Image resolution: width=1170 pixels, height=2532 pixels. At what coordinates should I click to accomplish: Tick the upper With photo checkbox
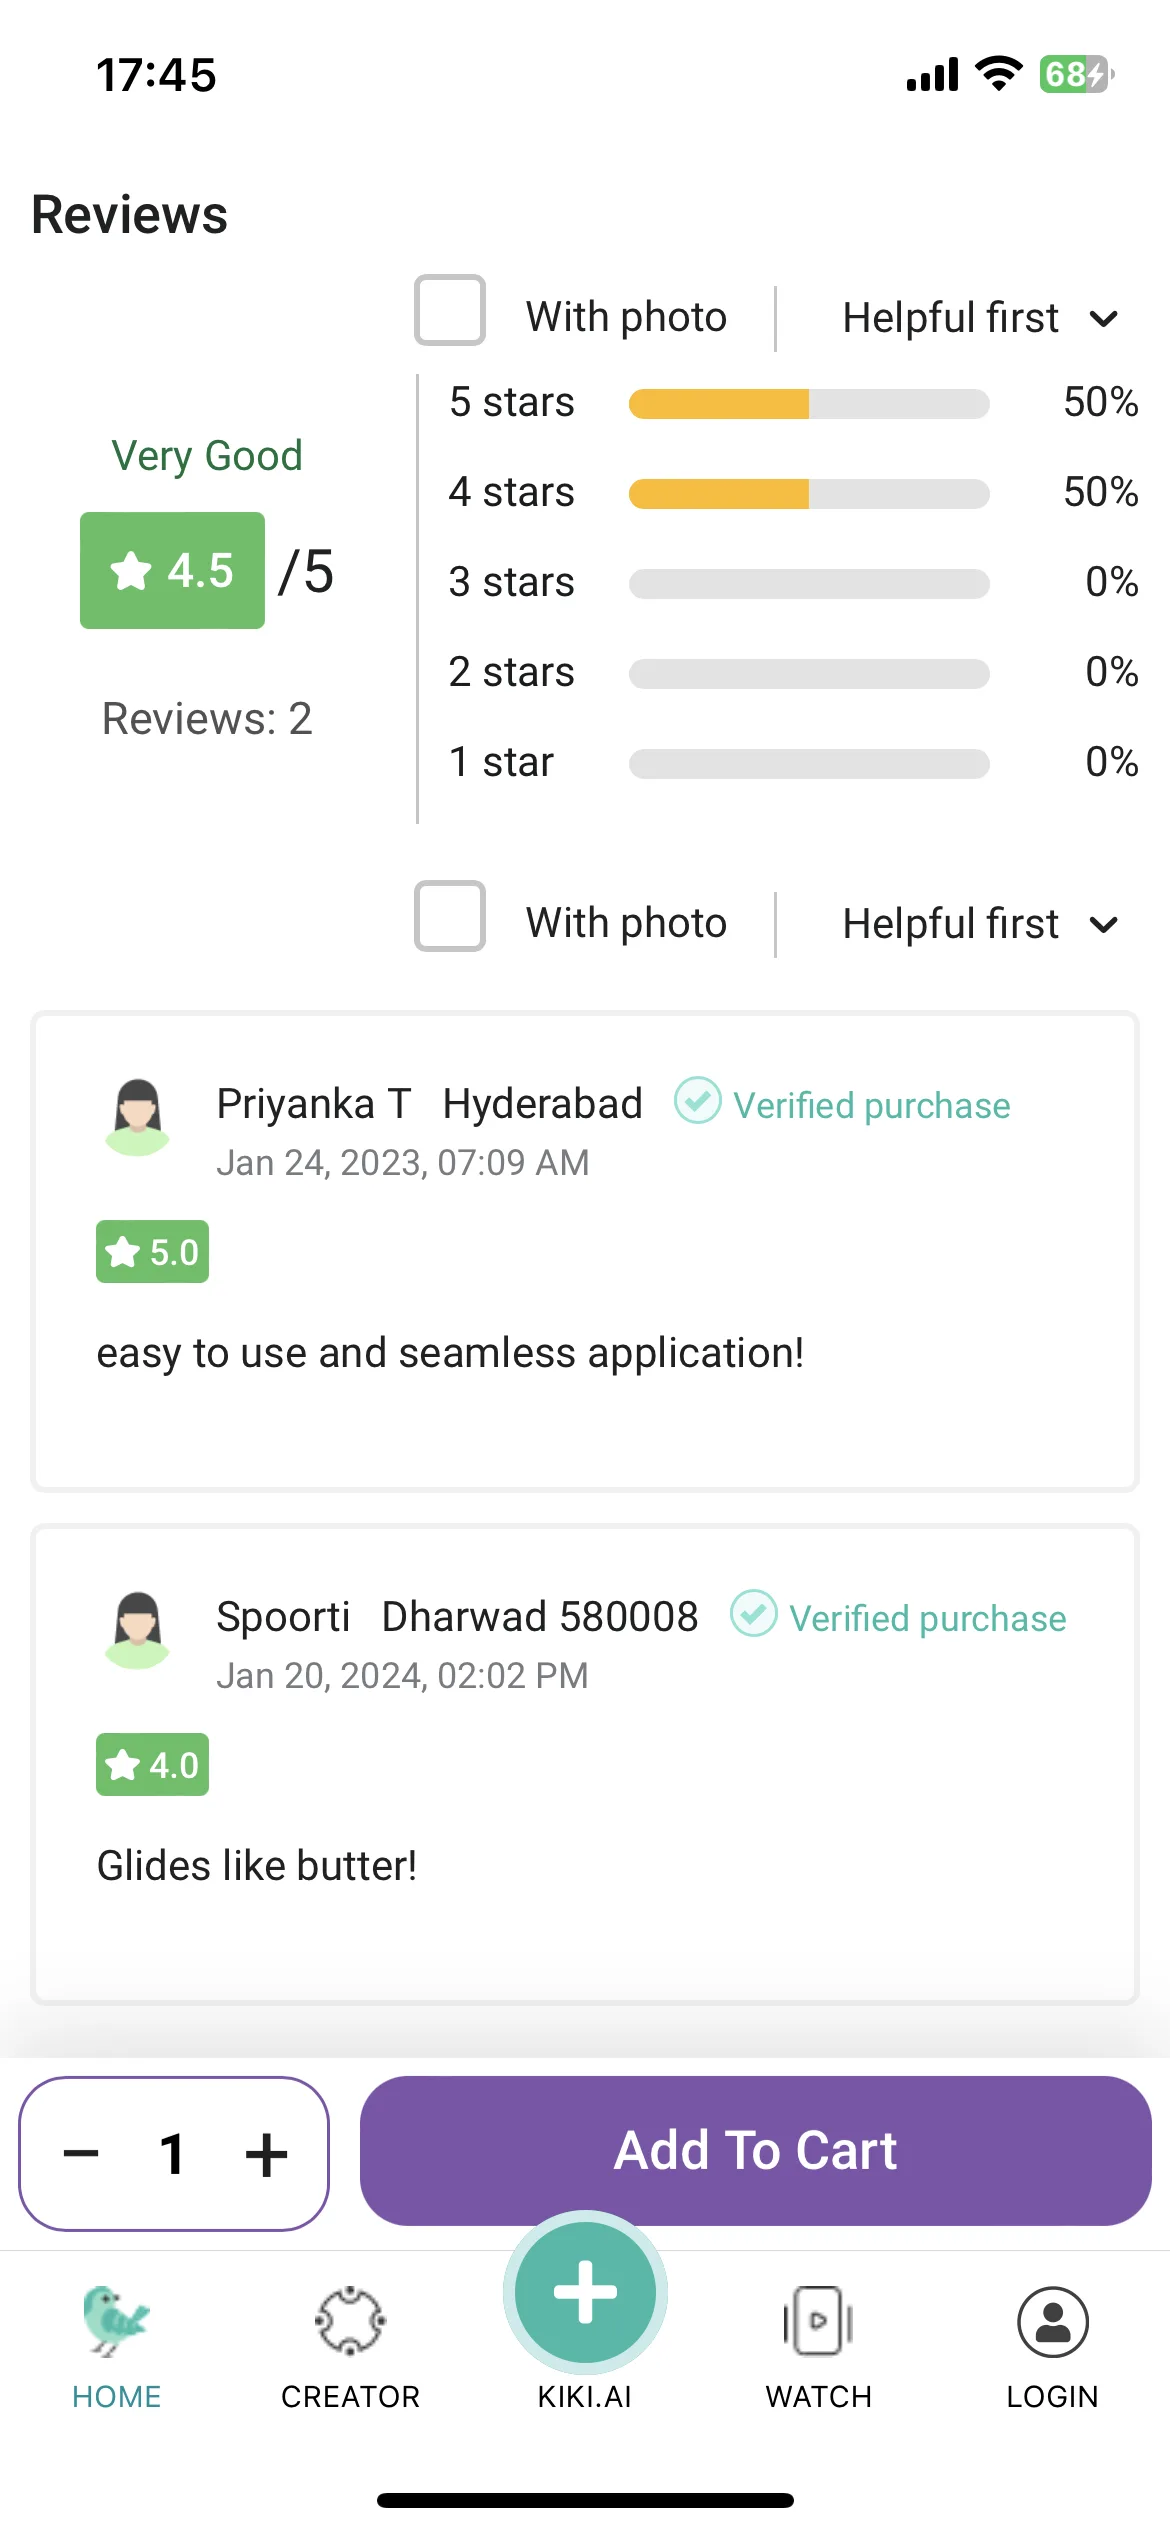tap(450, 310)
